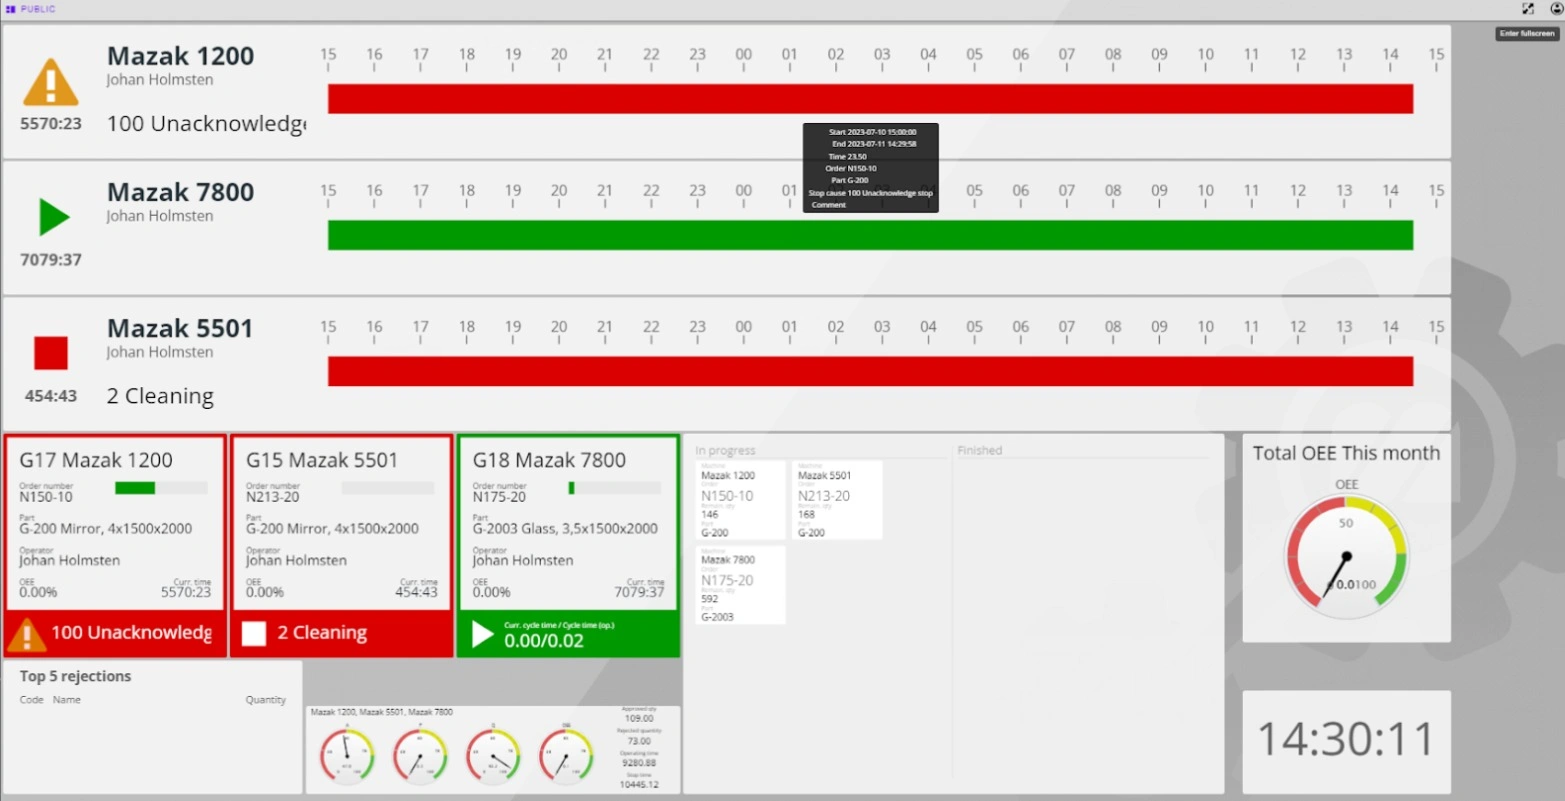Click the green play icon for Mazak 7800
The width and height of the screenshot is (1565, 801).
[x=53, y=217]
